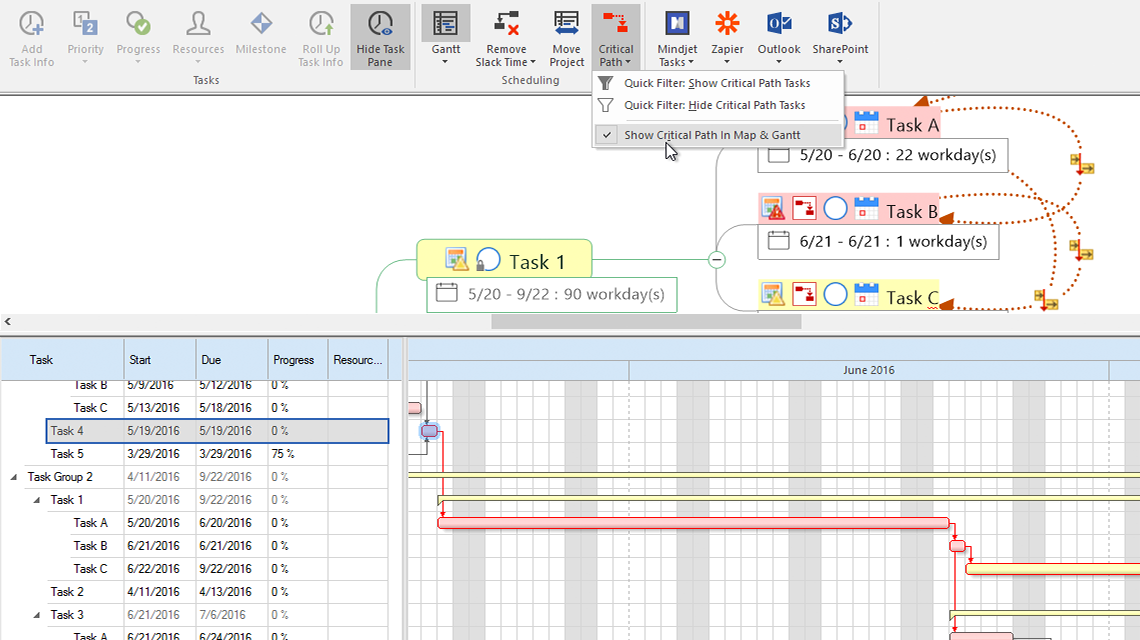Click the progress circle on Task B
The height and width of the screenshot is (640, 1140).
point(835,209)
